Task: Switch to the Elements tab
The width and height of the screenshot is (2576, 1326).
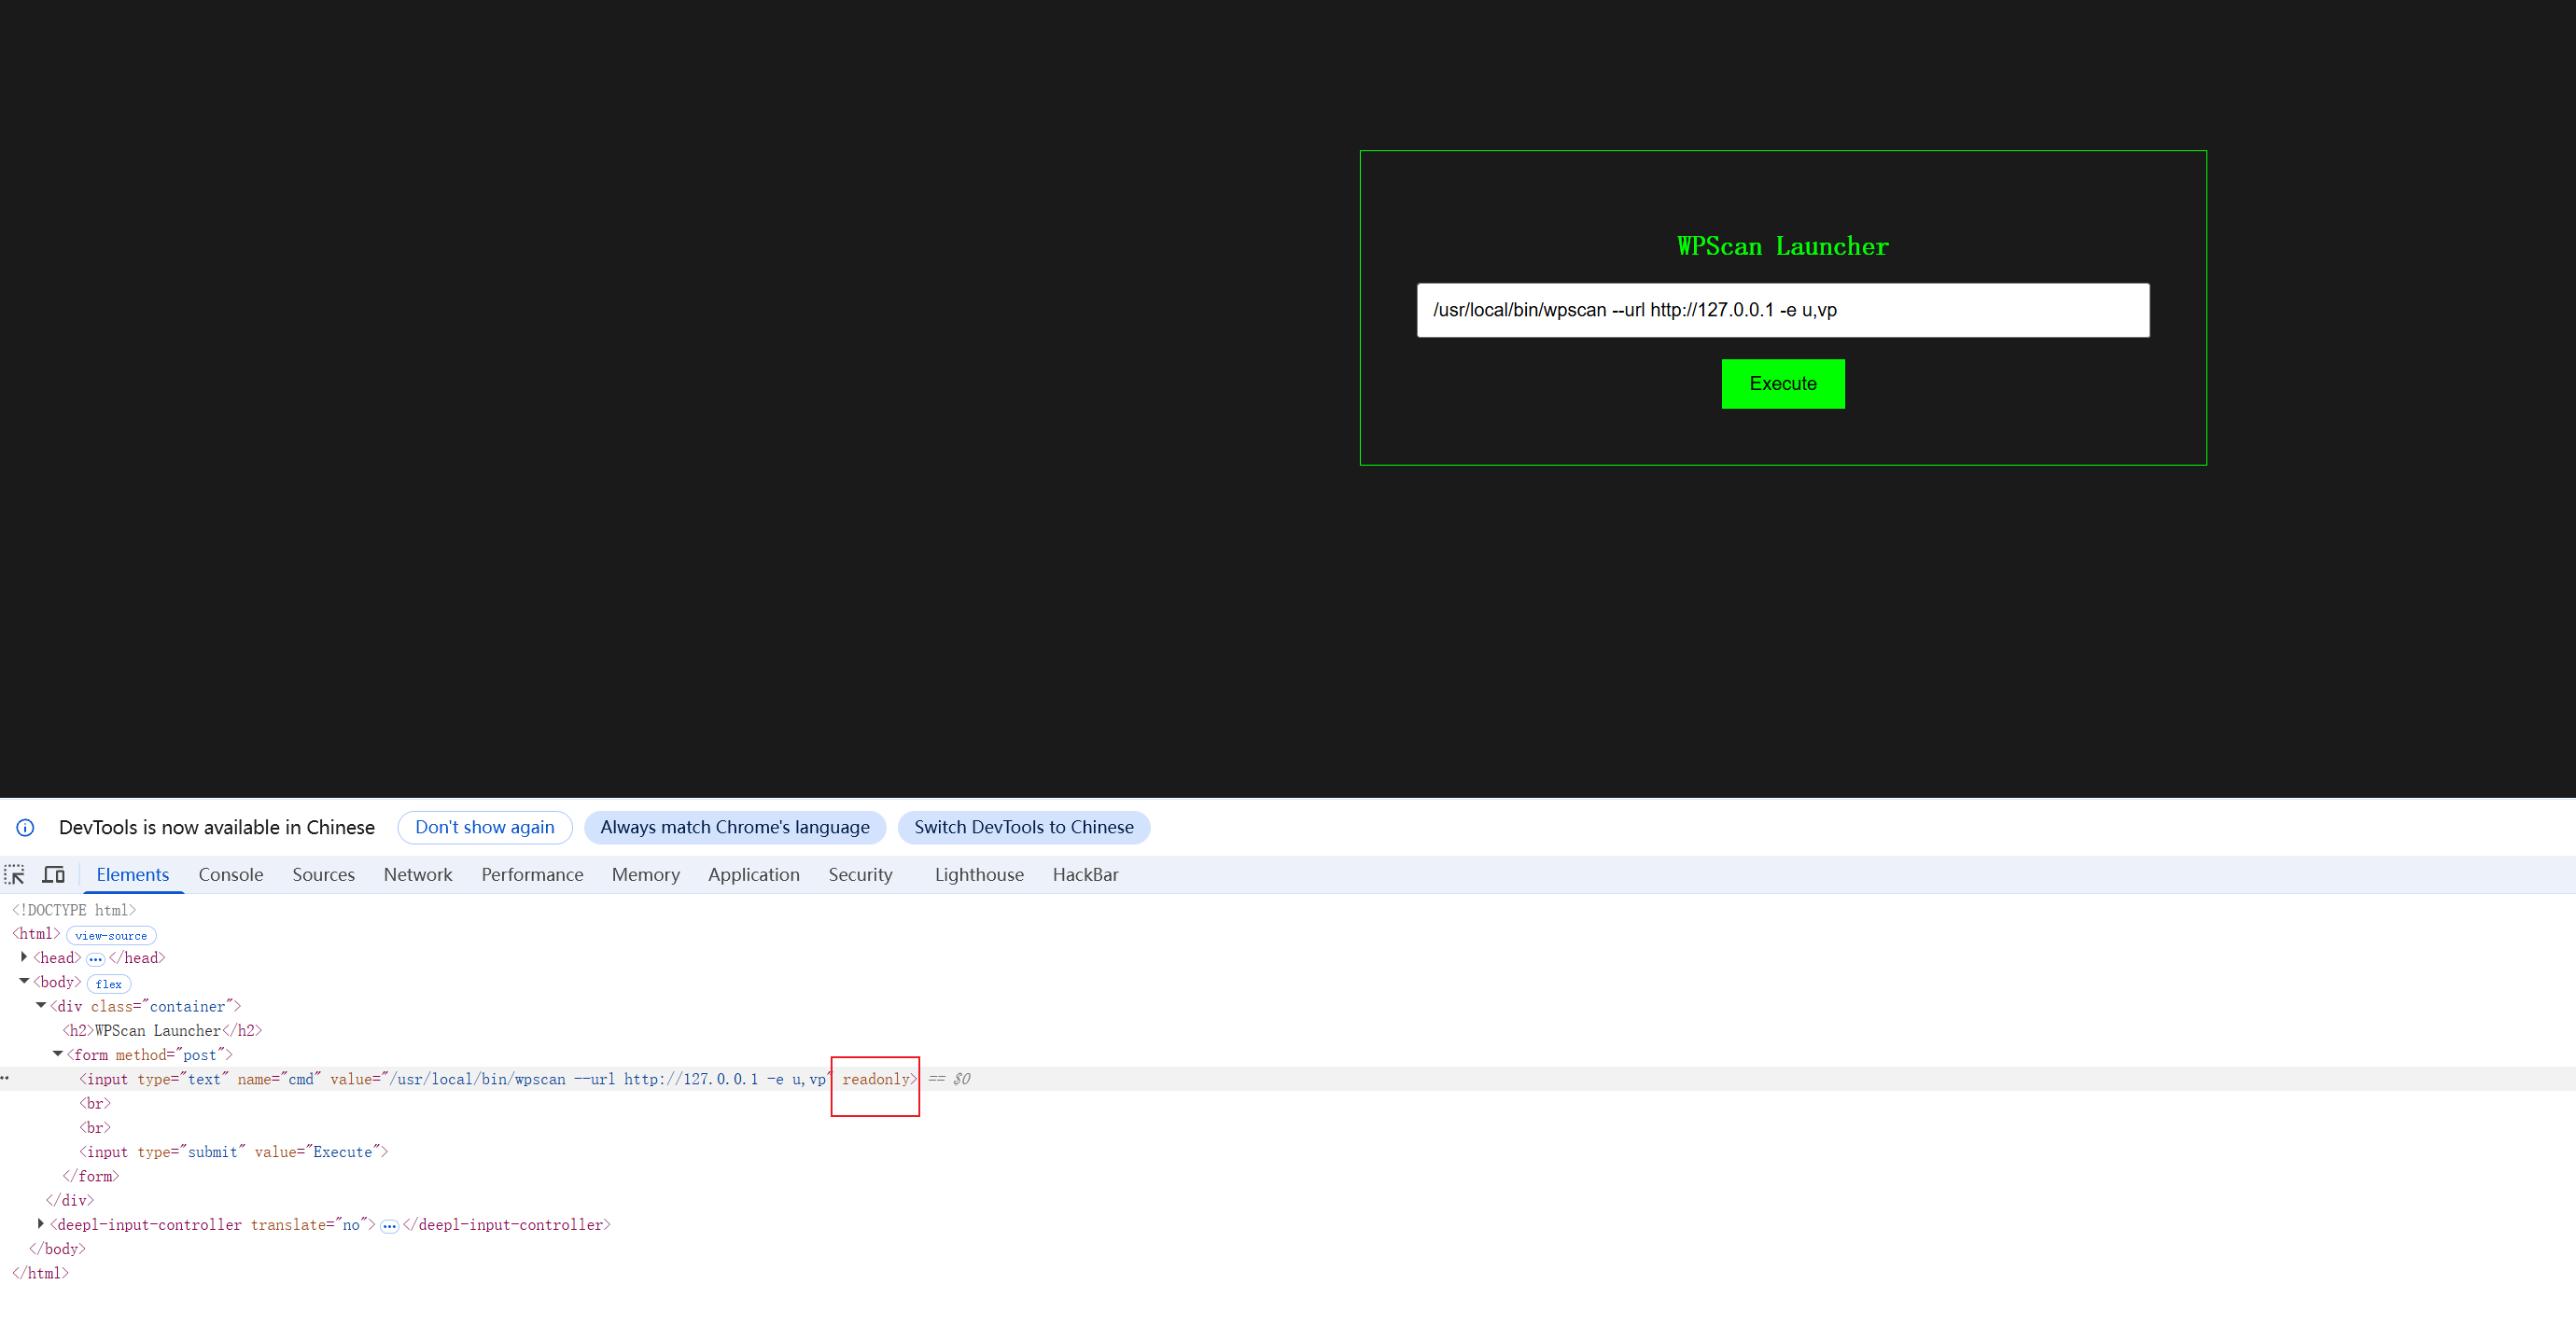Action: [133, 875]
